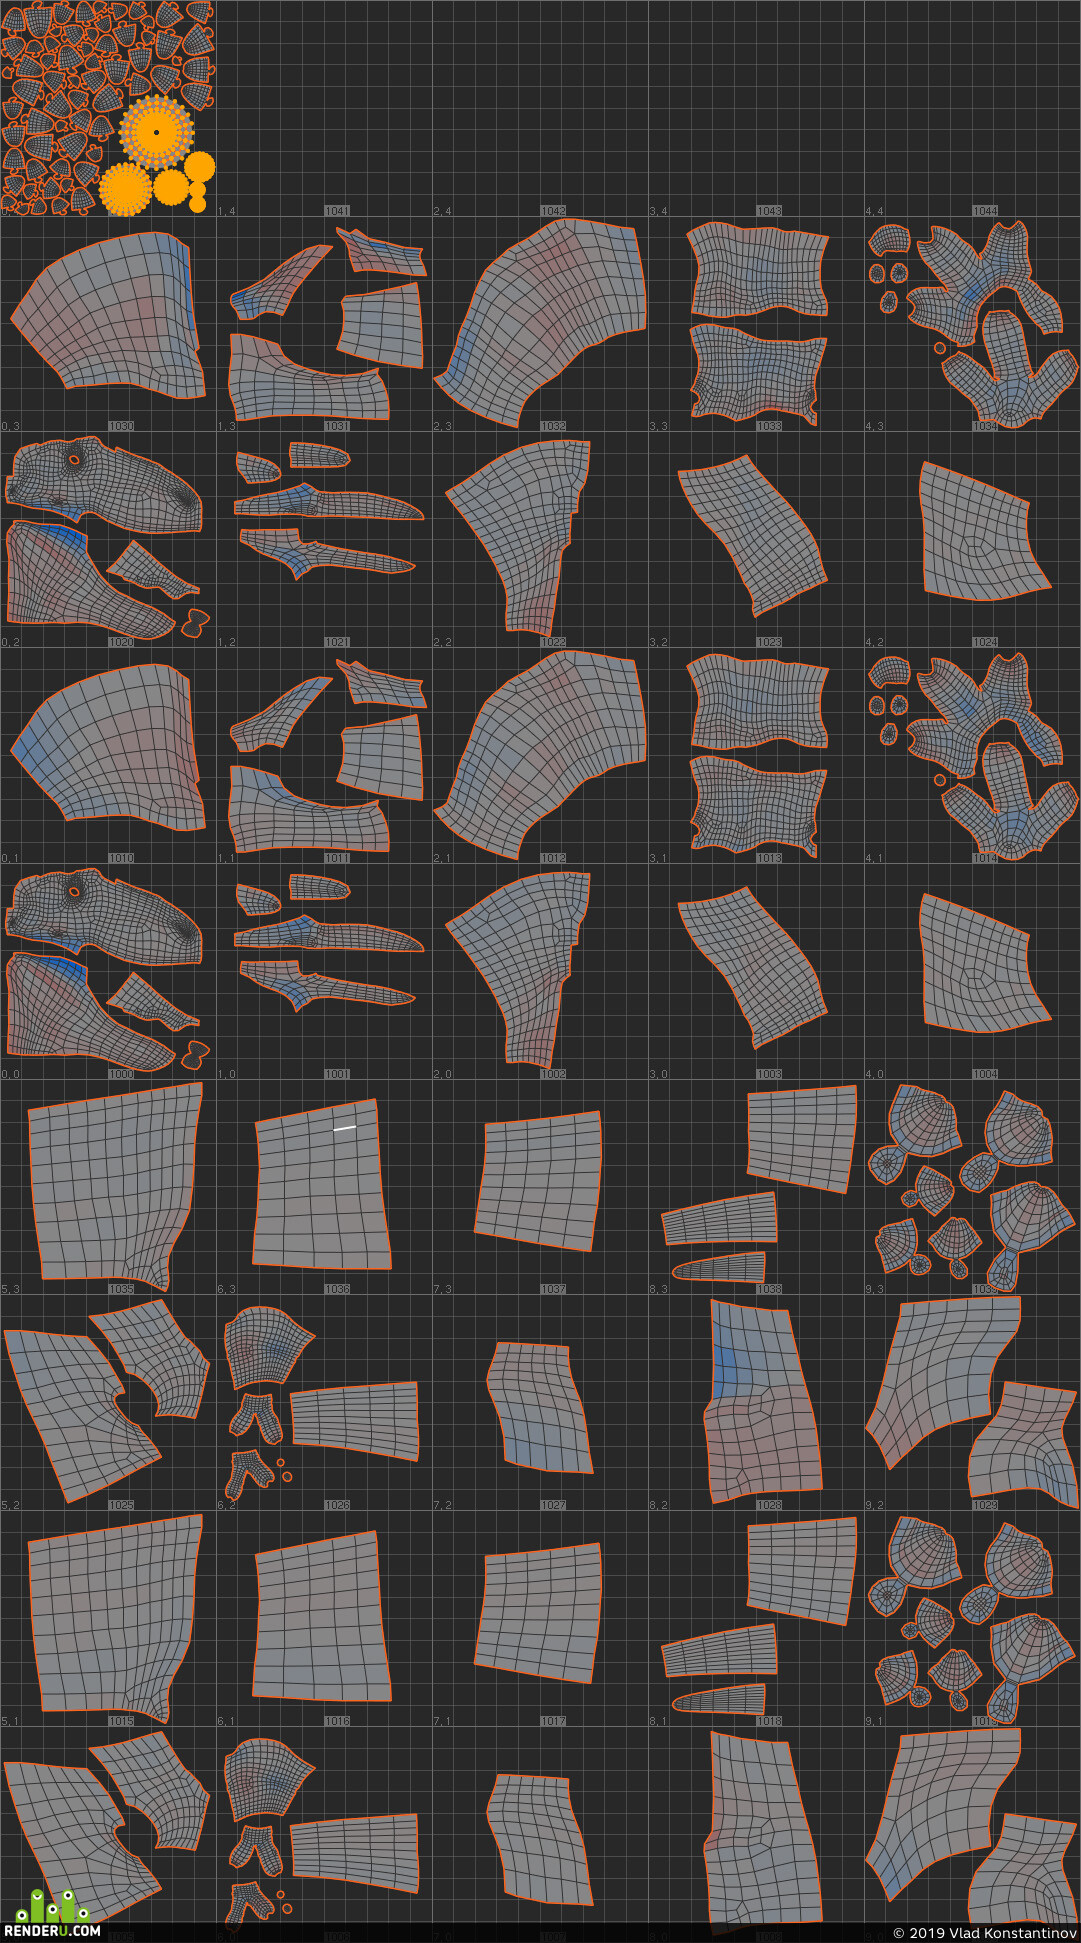This screenshot has height=1943, width=1081.
Task: Click the tile number label 1030
Action: pos(121,427)
